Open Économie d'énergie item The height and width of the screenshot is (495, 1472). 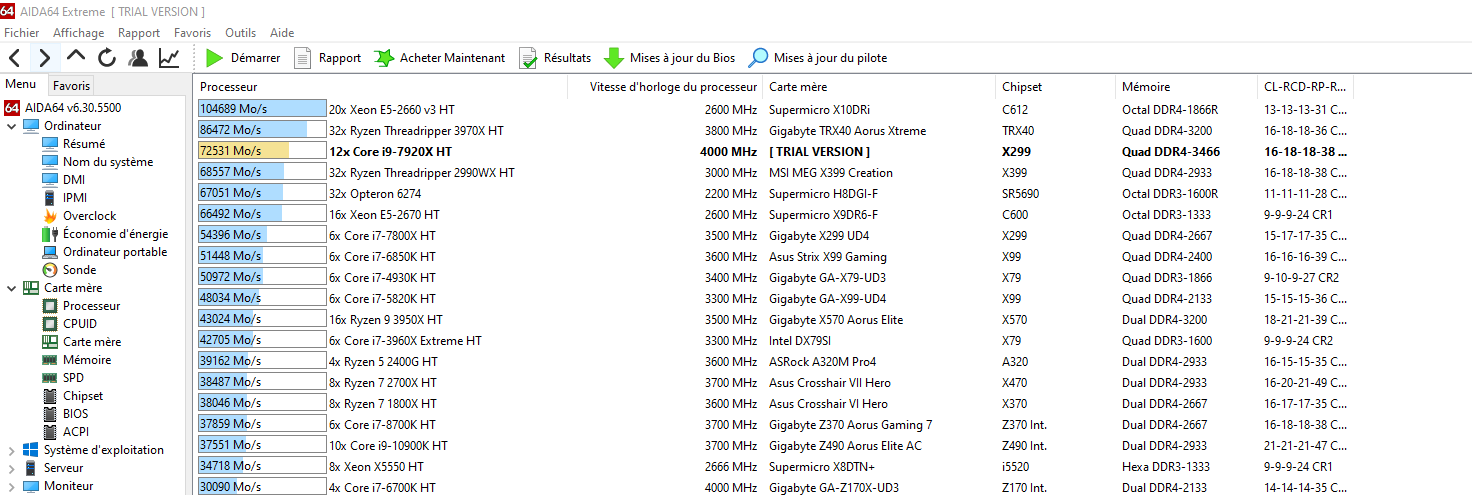pos(105,234)
